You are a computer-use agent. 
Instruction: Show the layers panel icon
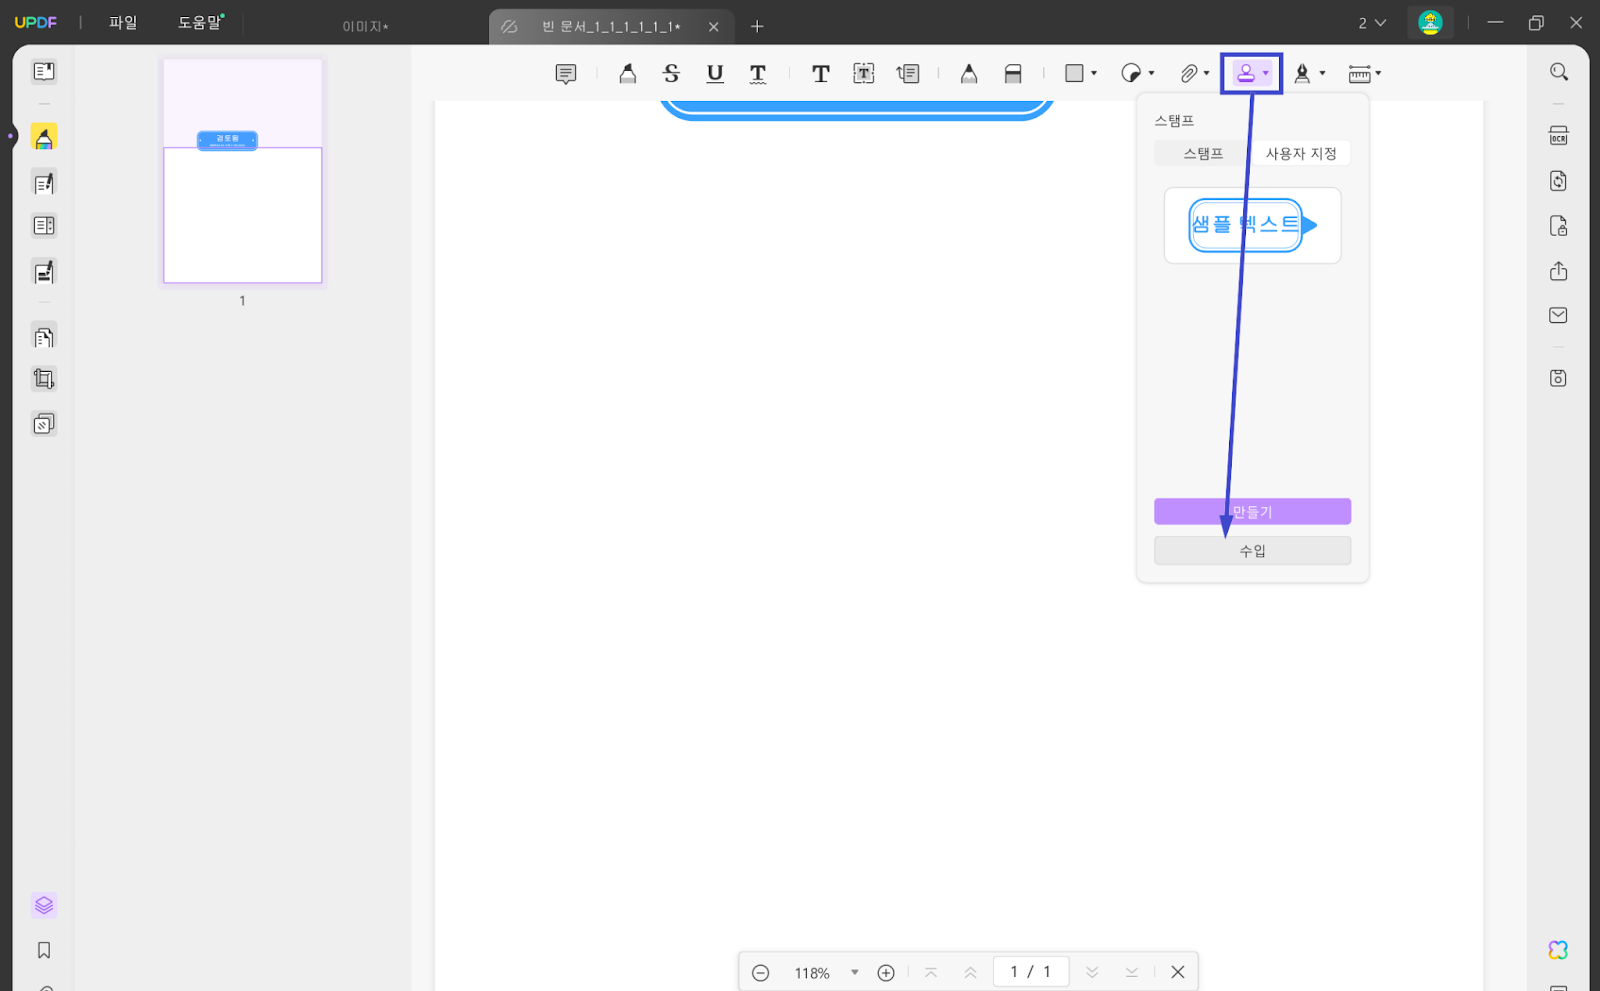click(x=44, y=905)
